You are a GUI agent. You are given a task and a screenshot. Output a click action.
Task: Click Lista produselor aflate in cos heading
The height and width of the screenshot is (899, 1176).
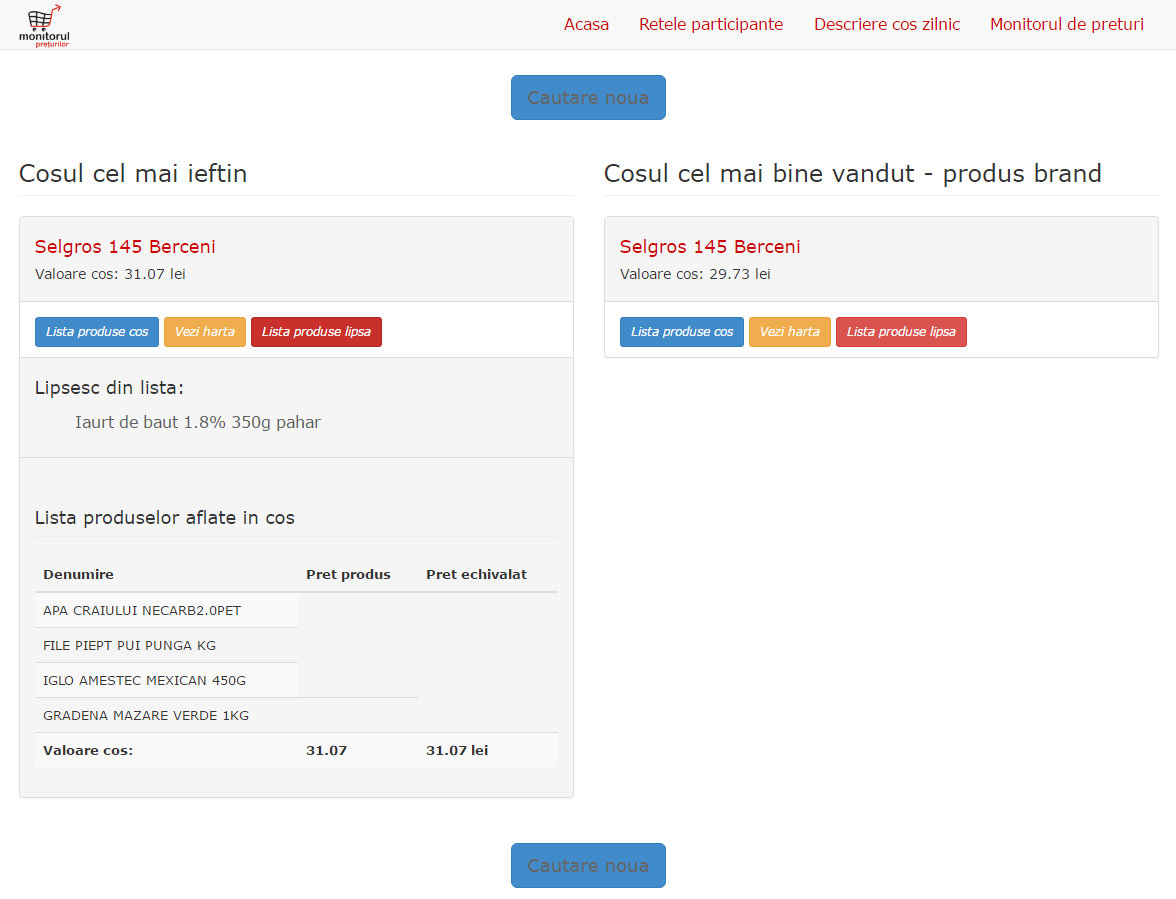click(x=165, y=517)
